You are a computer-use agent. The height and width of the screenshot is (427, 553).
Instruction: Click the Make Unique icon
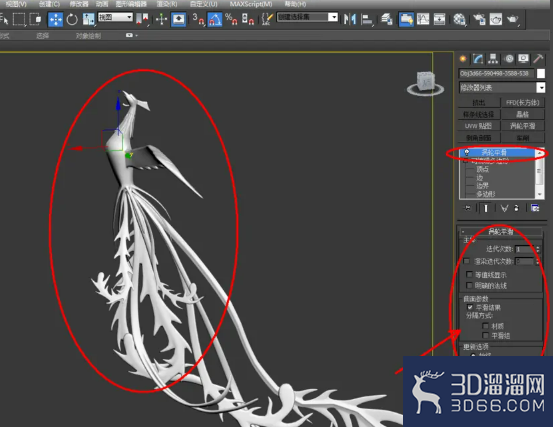point(505,208)
